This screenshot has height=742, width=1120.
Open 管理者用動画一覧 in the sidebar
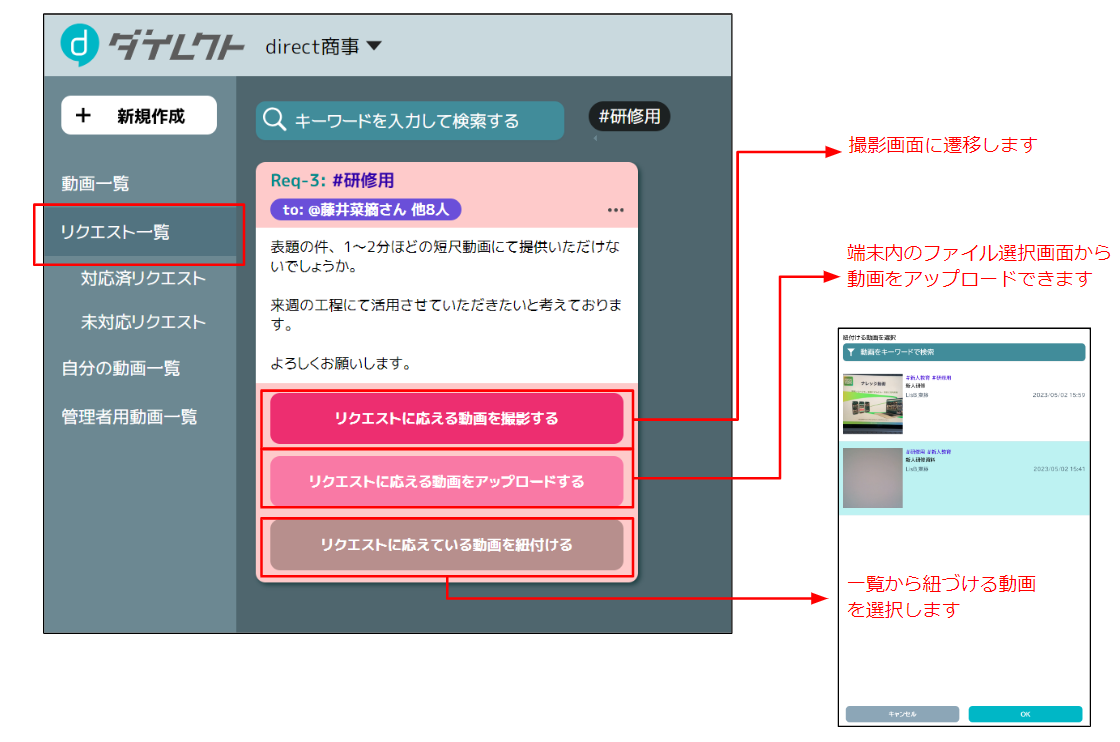(129, 416)
